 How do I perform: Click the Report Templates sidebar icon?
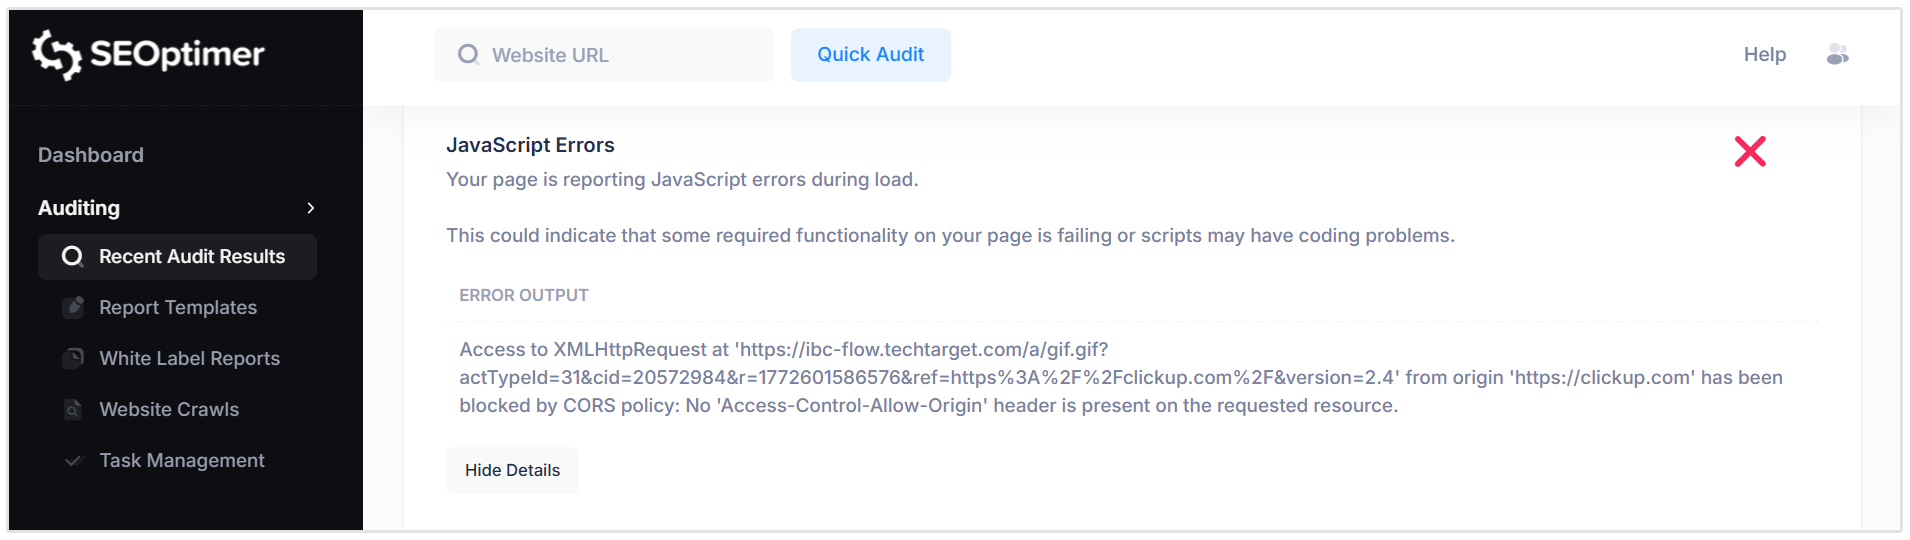click(x=73, y=307)
